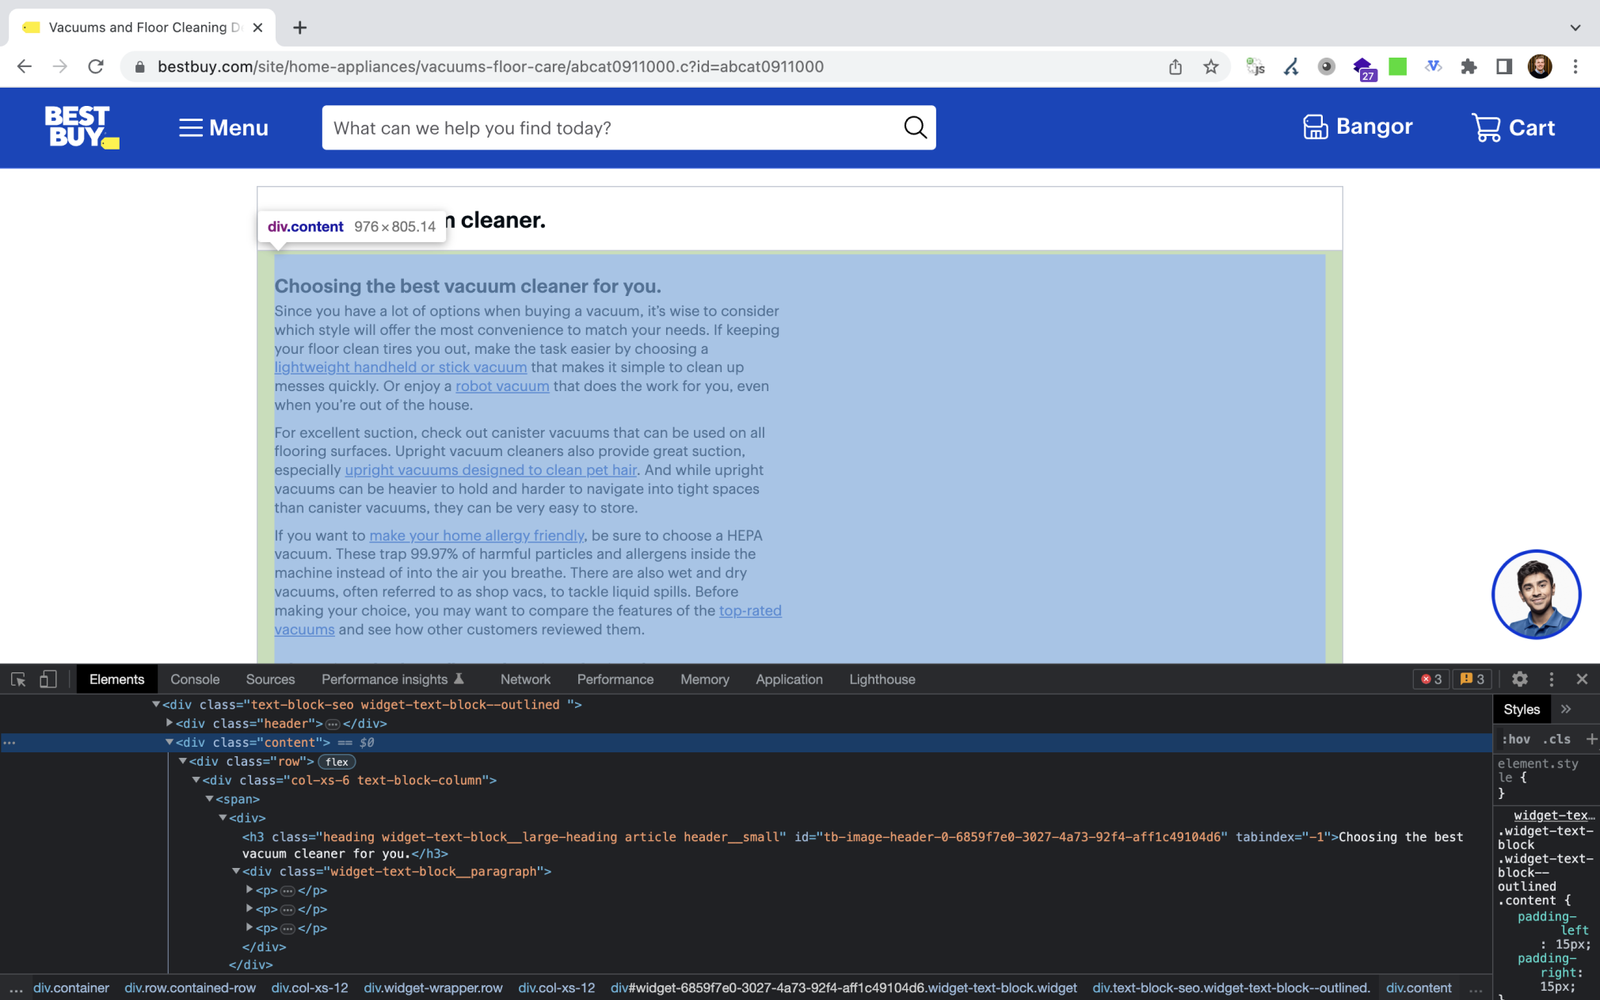
Task: Toggle .cls class editor in Styles
Action: coord(1556,739)
